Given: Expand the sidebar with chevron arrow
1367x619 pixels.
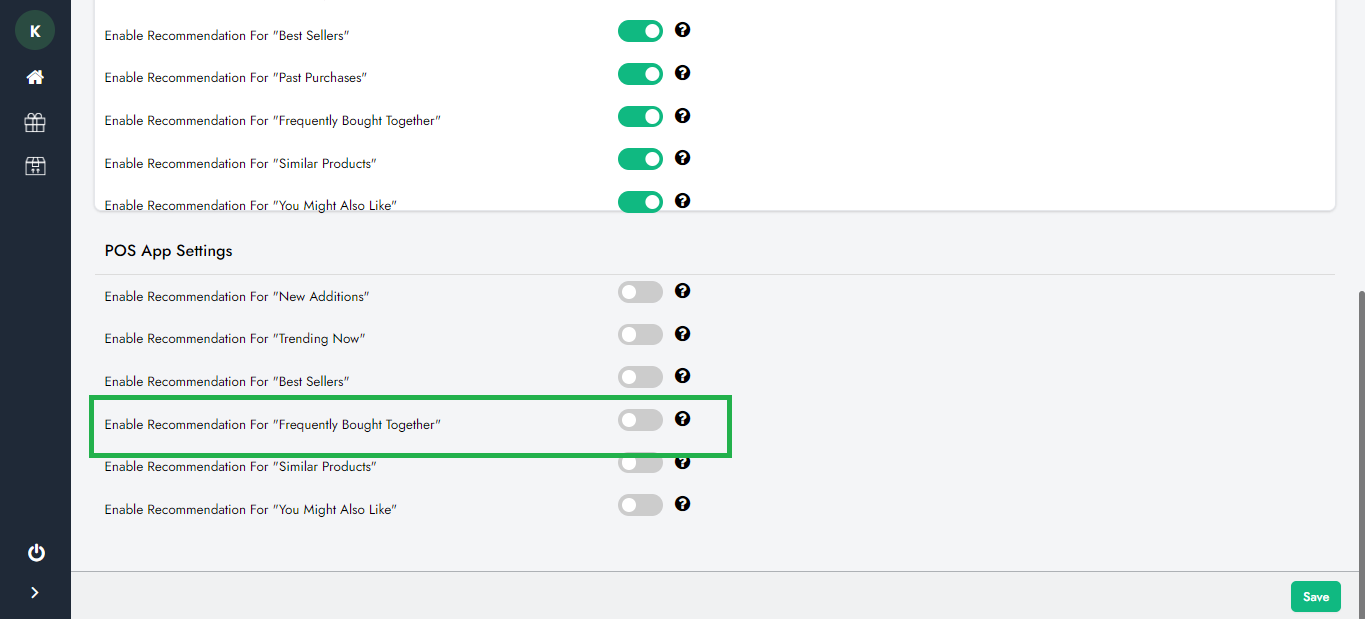Looking at the screenshot, I should click(35, 593).
